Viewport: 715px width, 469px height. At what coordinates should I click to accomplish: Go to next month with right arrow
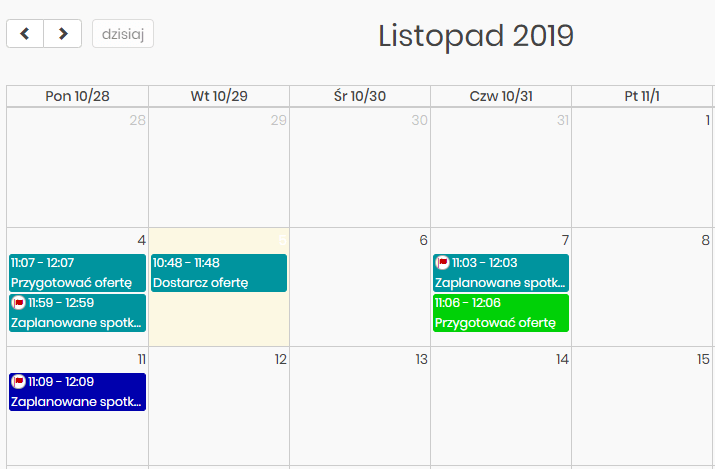(x=63, y=34)
